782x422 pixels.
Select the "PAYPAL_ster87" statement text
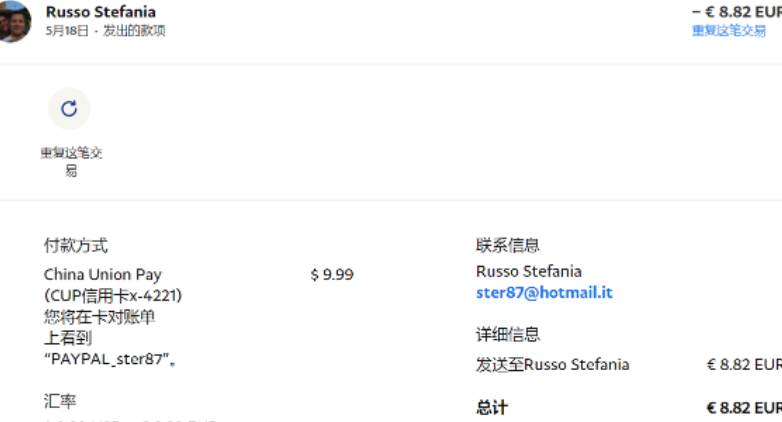coord(110,359)
